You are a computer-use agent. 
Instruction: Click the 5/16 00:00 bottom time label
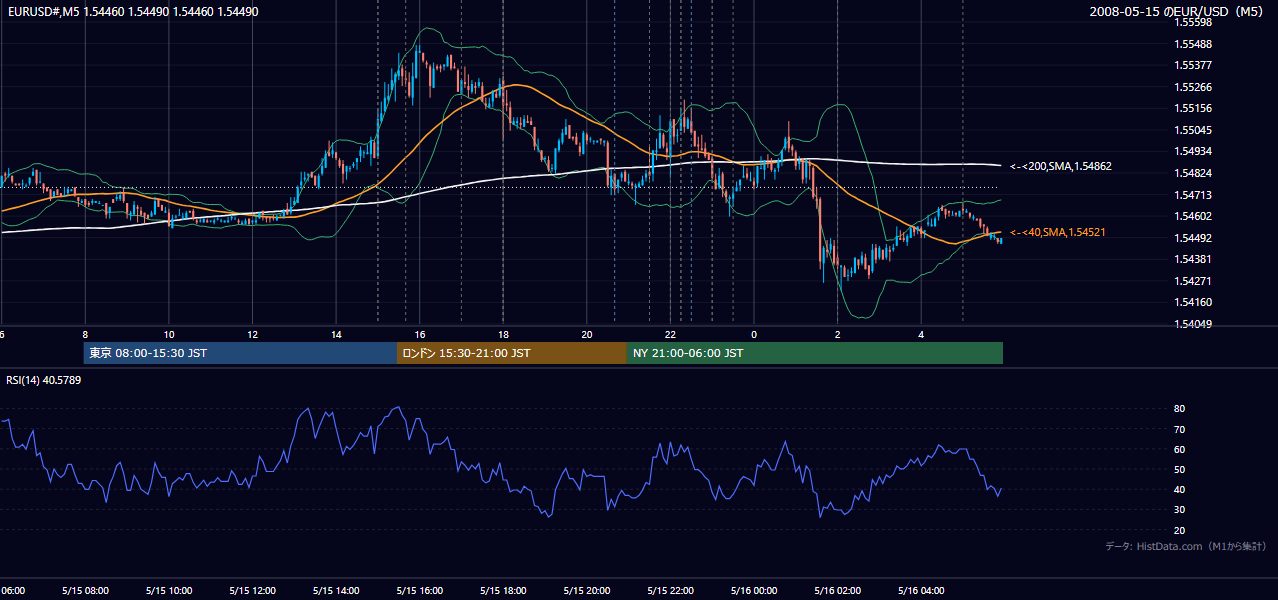coord(754,591)
